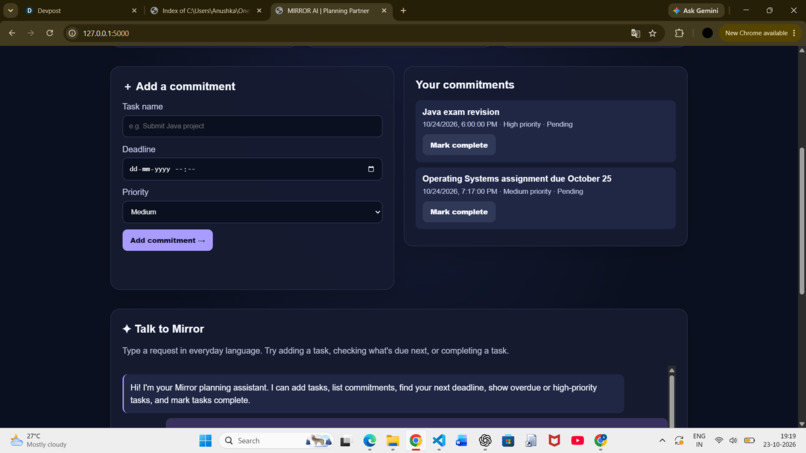Viewport: 806px width, 453px height.
Task: Open Ask Gemini button
Action: [x=697, y=10]
